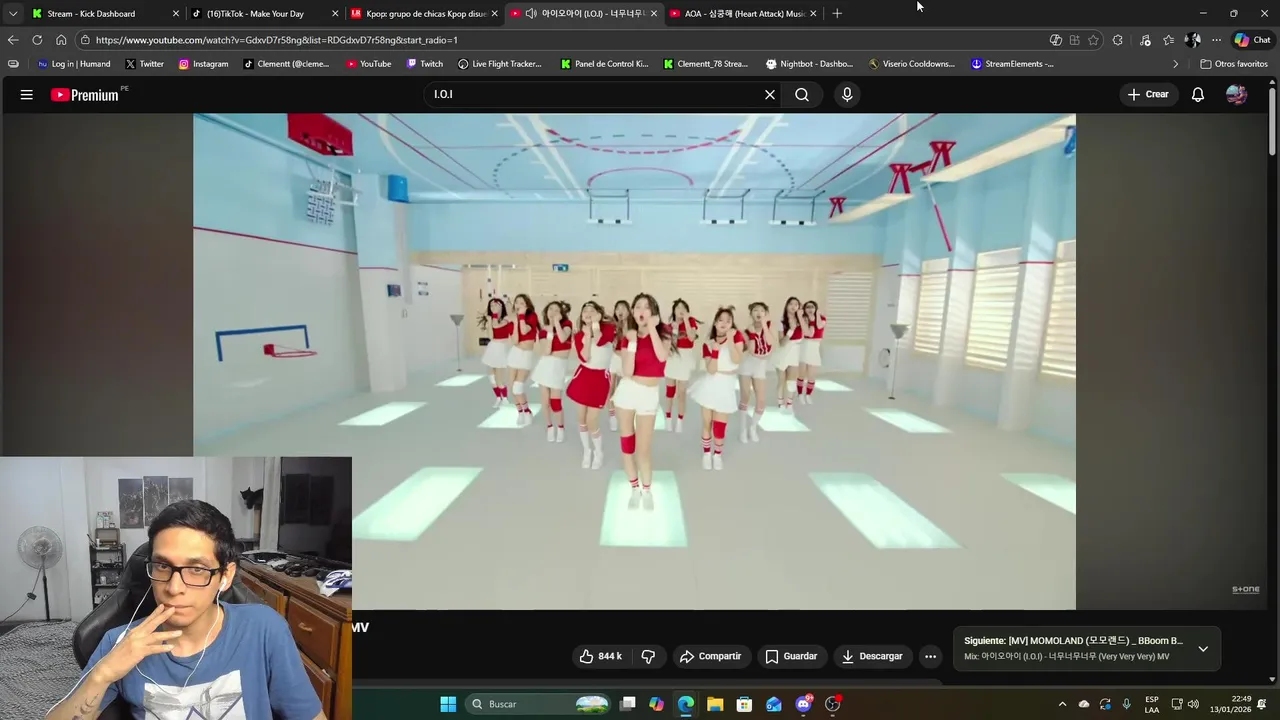The image size is (1280, 720).
Task: Open volume control in system tray
Action: pos(1193,704)
